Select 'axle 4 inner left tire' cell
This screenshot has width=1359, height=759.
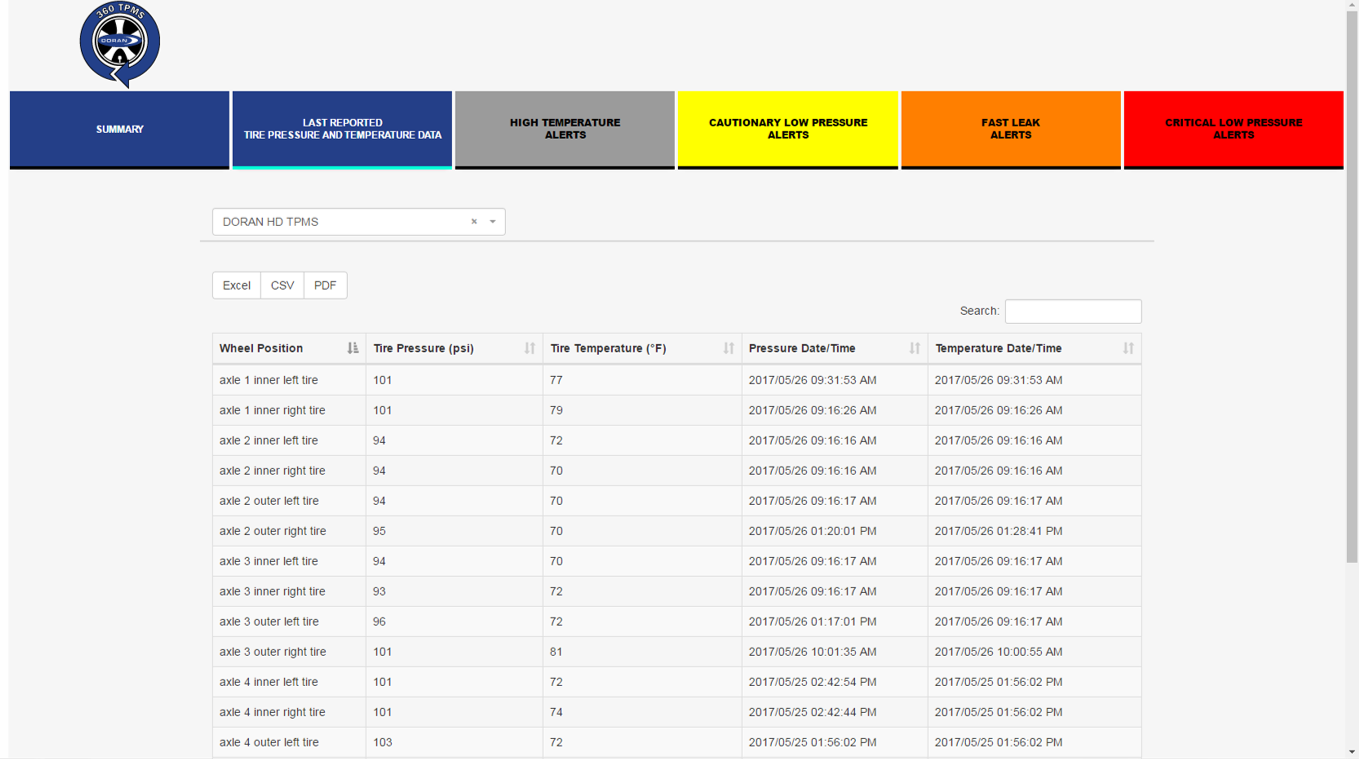(x=289, y=682)
